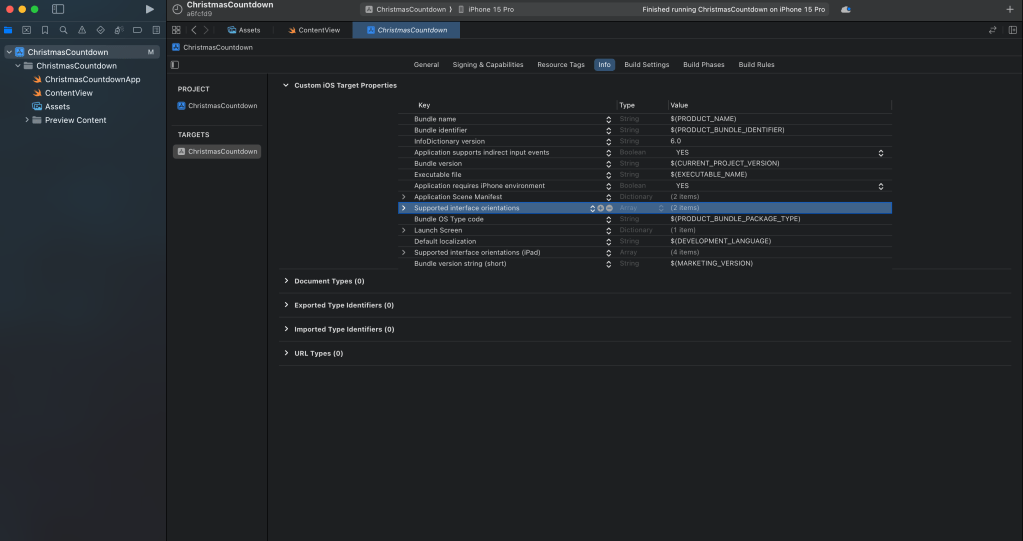Switch to the Build Settings tab
The height and width of the screenshot is (541, 1023).
pos(646,65)
